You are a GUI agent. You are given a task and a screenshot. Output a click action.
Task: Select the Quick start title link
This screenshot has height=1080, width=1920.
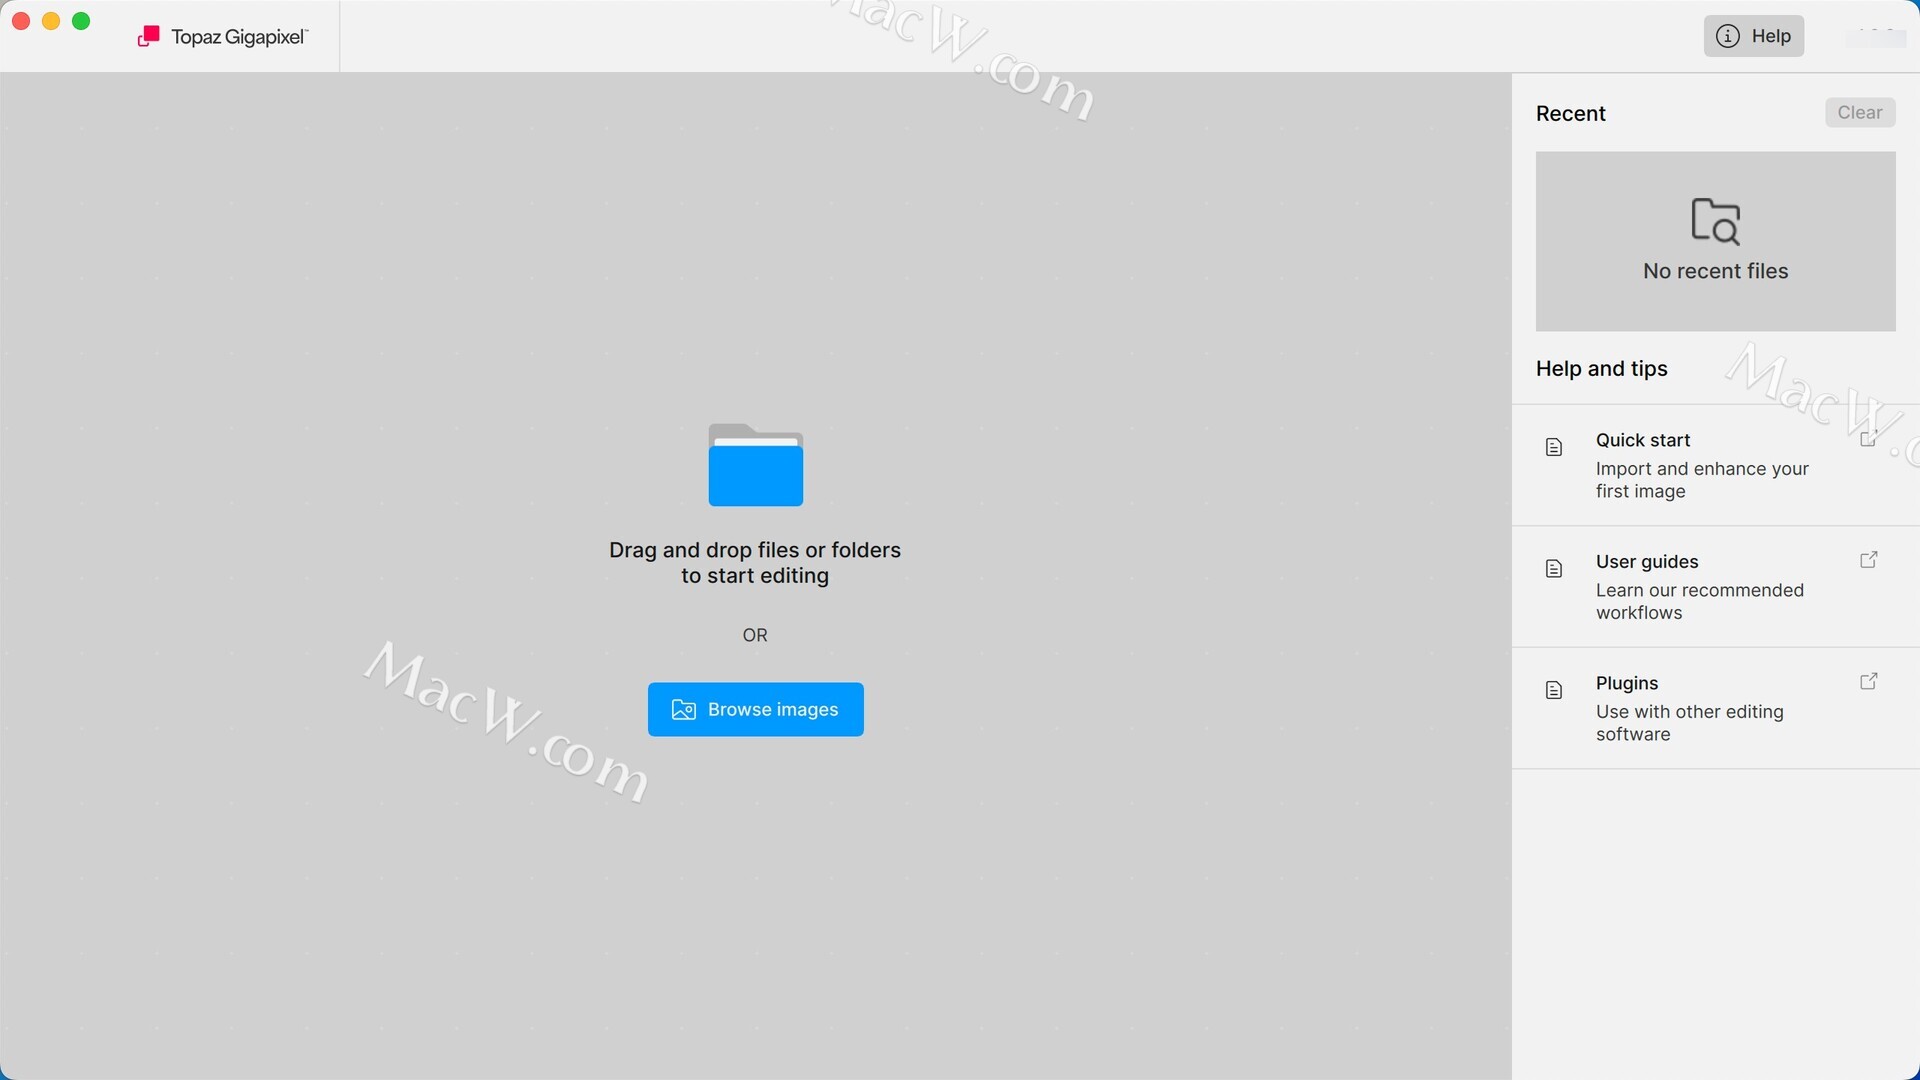click(1642, 440)
